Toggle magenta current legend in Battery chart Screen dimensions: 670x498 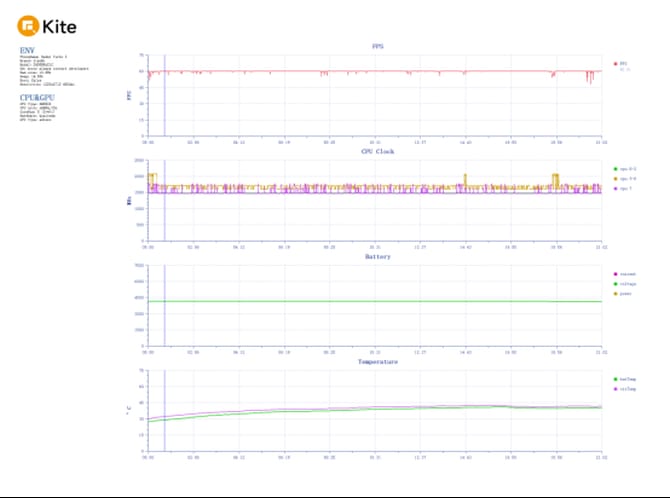point(625,274)
